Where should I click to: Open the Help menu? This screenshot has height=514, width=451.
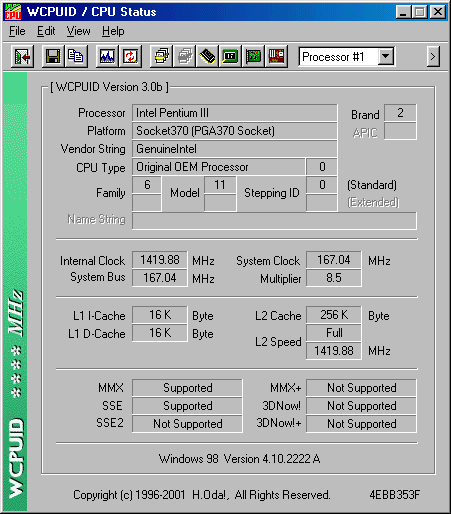113,31
